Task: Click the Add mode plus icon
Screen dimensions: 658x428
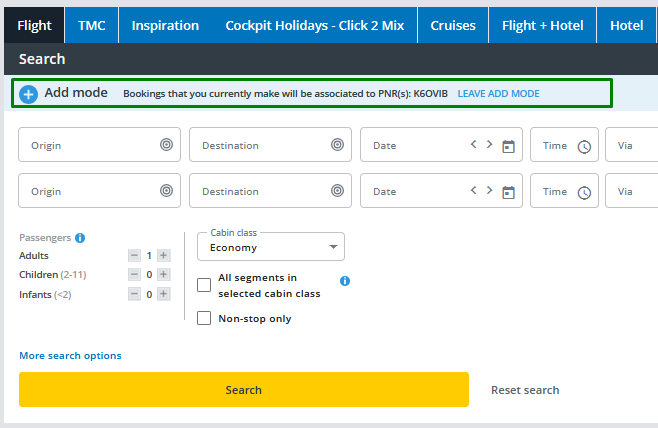Action: pos(29,94)
